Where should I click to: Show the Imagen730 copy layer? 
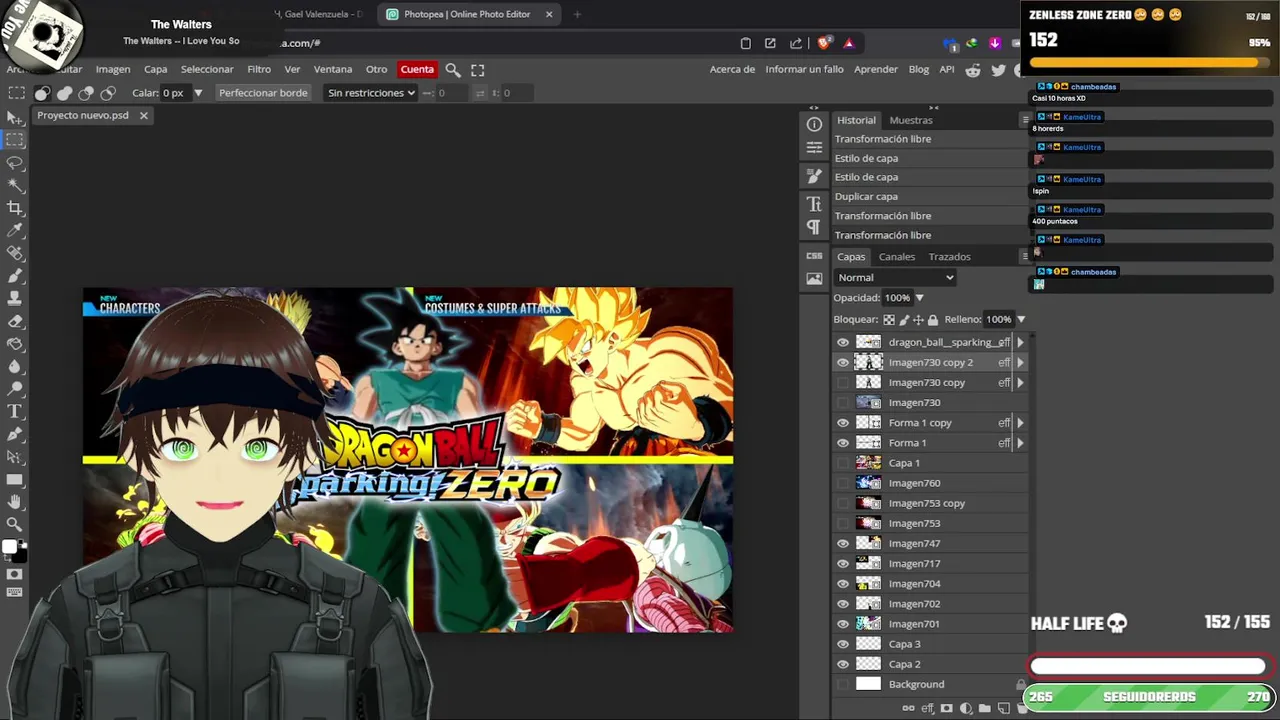pyautogui.click(x=843, y=382)
